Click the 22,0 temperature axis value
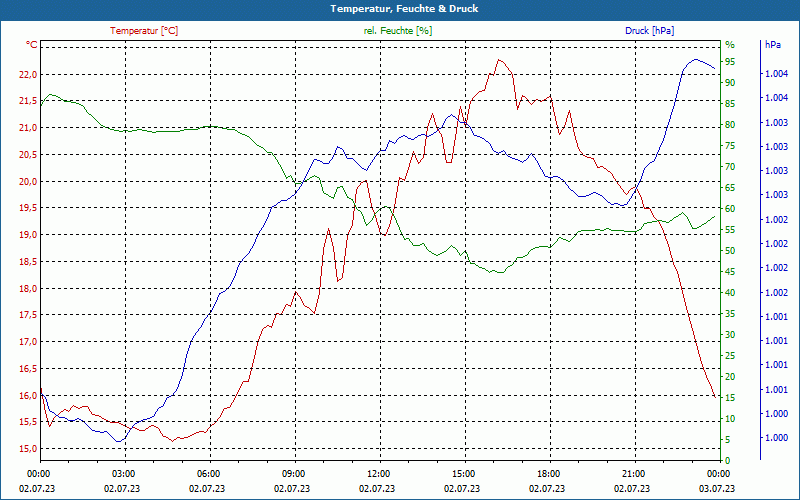800x500 pixels. 29,74
